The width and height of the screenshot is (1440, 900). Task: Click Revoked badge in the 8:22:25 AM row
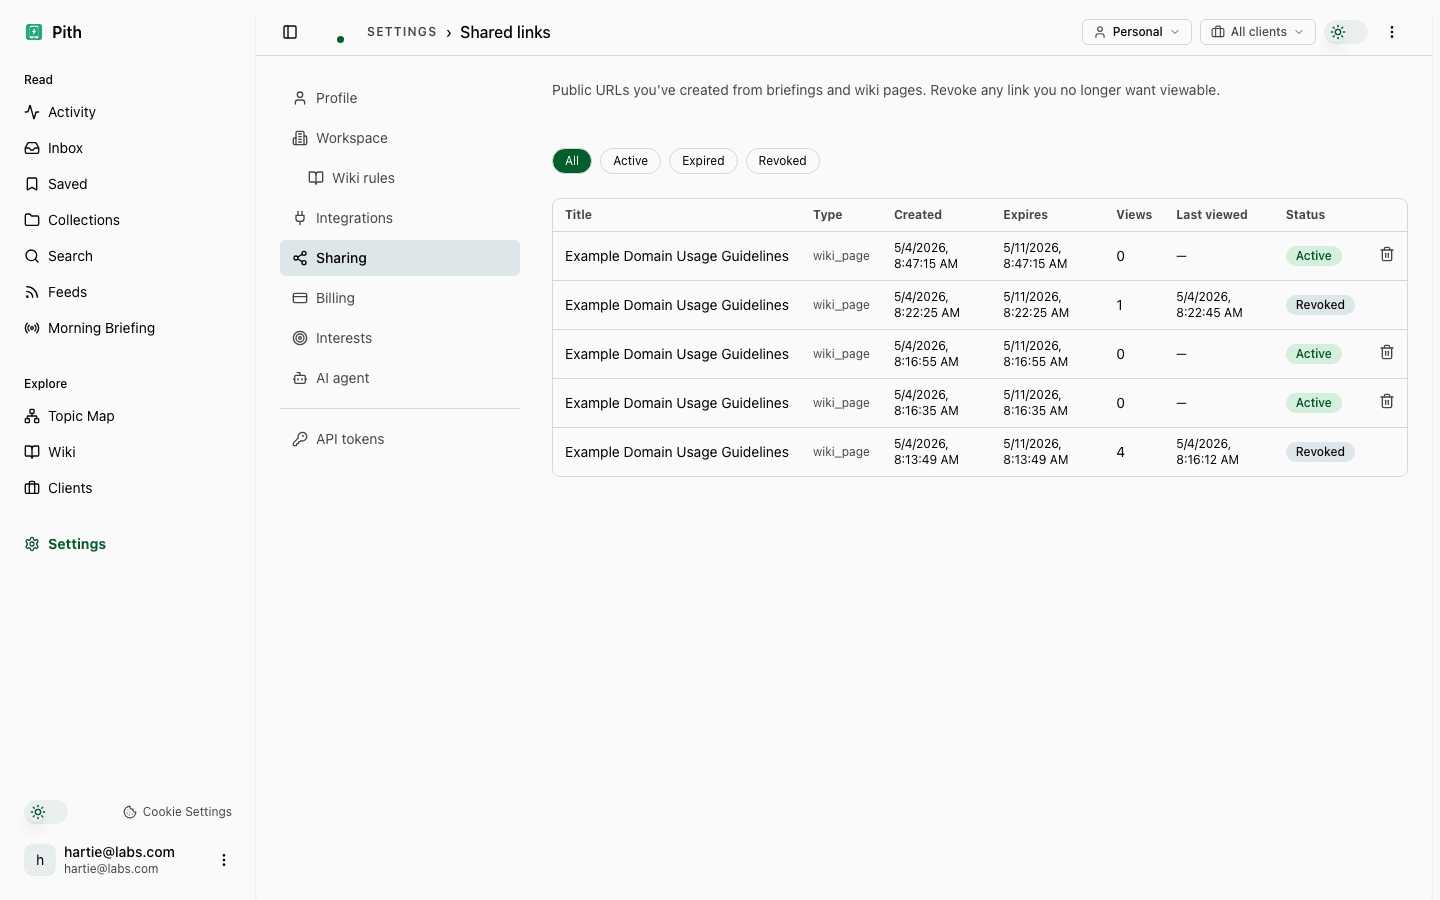pyautogui.click(x=1320, y=305)
